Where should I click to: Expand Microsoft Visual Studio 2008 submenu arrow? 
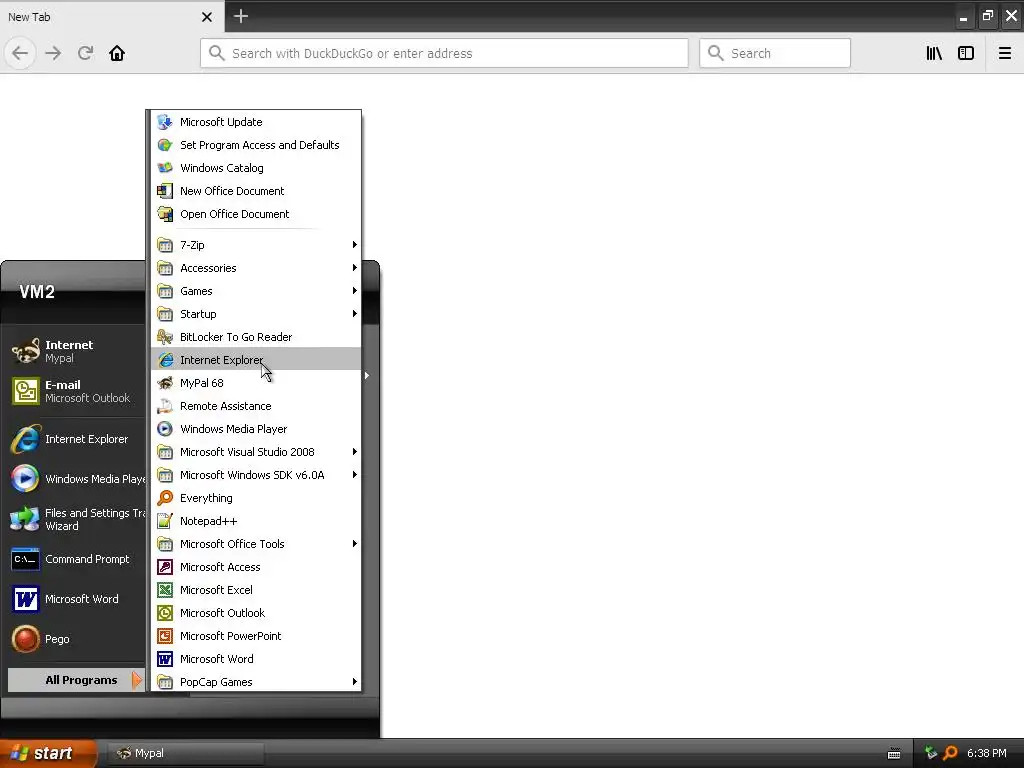click(x=355, y=452)
